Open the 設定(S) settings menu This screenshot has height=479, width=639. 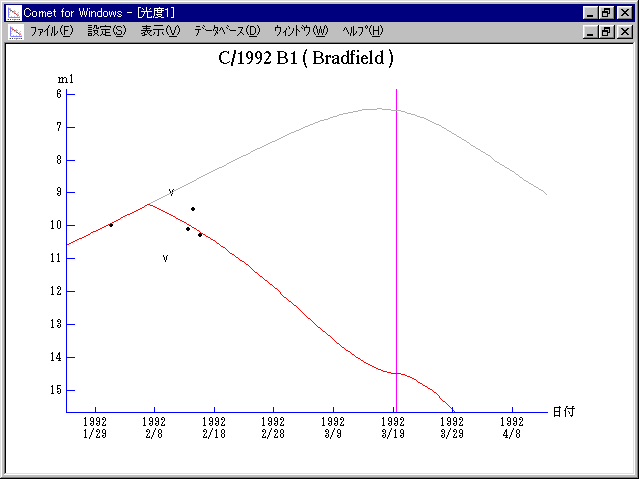[107, 31]
